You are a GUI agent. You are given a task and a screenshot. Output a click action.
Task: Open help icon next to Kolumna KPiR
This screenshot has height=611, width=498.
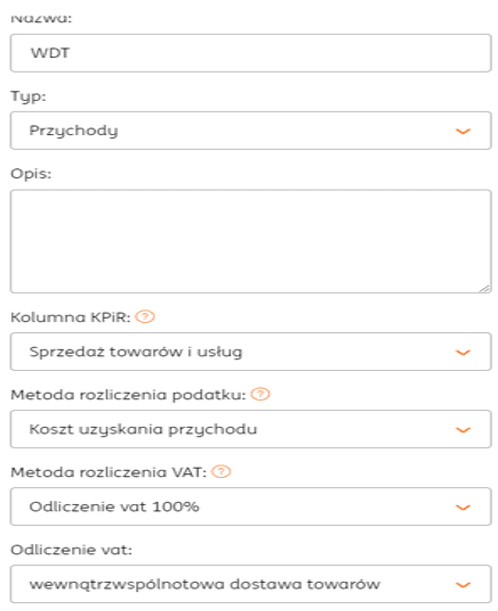point(145,317)
